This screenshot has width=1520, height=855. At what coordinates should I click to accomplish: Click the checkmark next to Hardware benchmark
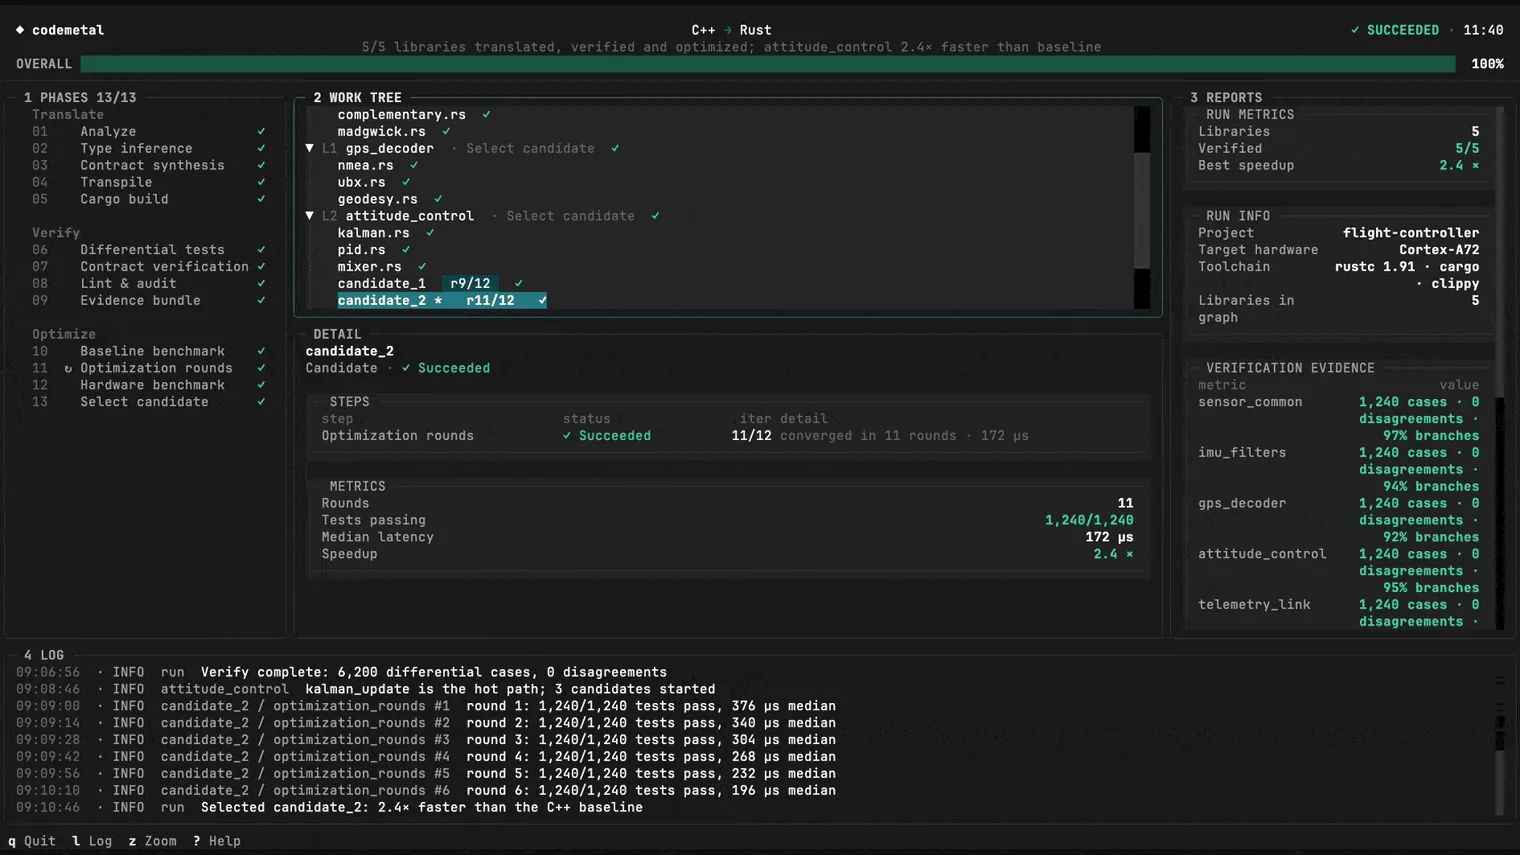pyautogui.click(x=261, y=385)
